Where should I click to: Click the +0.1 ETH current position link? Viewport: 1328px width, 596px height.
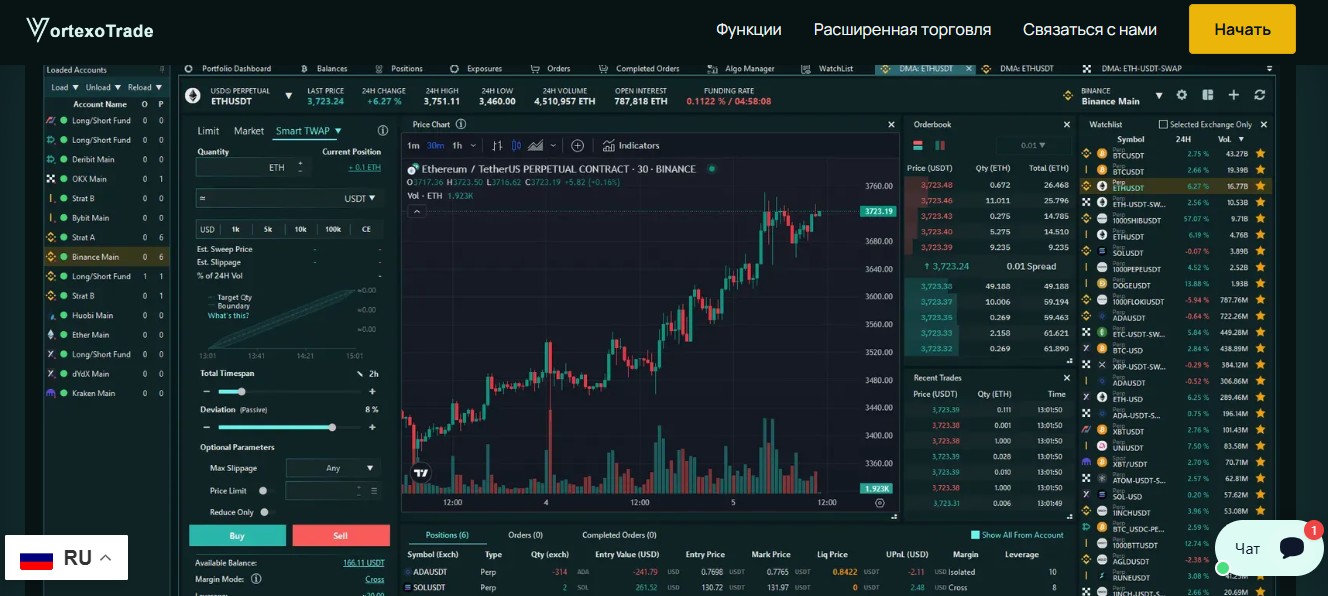[x=364, y=167]
